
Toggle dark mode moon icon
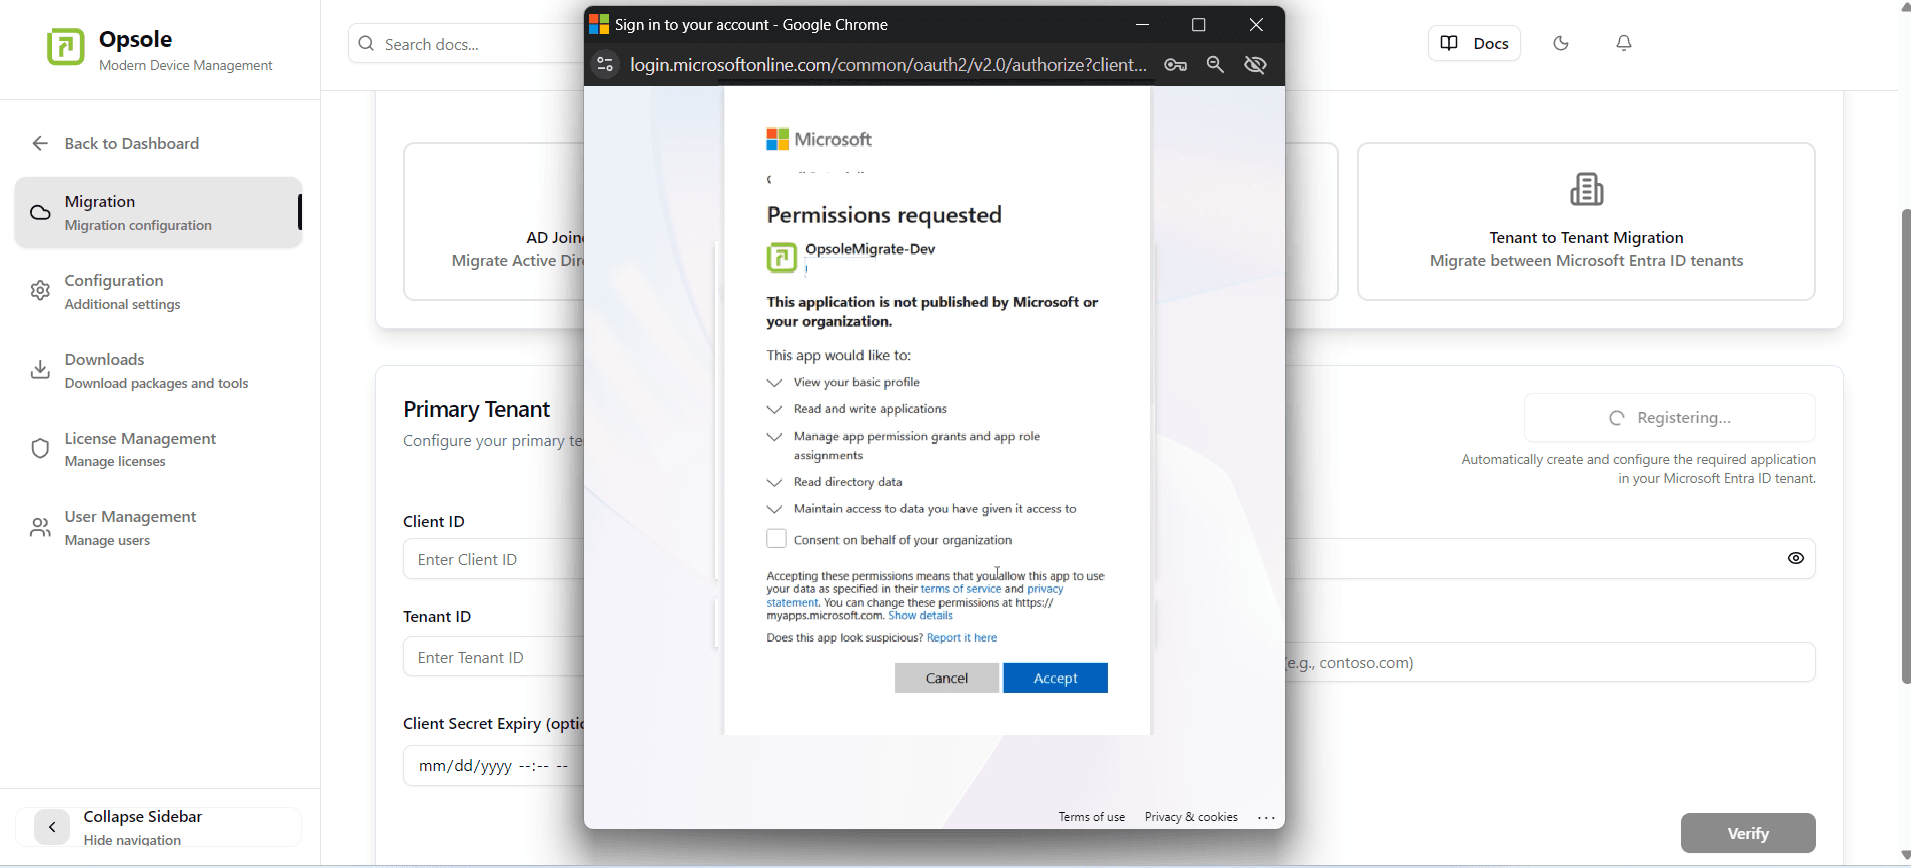(1561, 43)
